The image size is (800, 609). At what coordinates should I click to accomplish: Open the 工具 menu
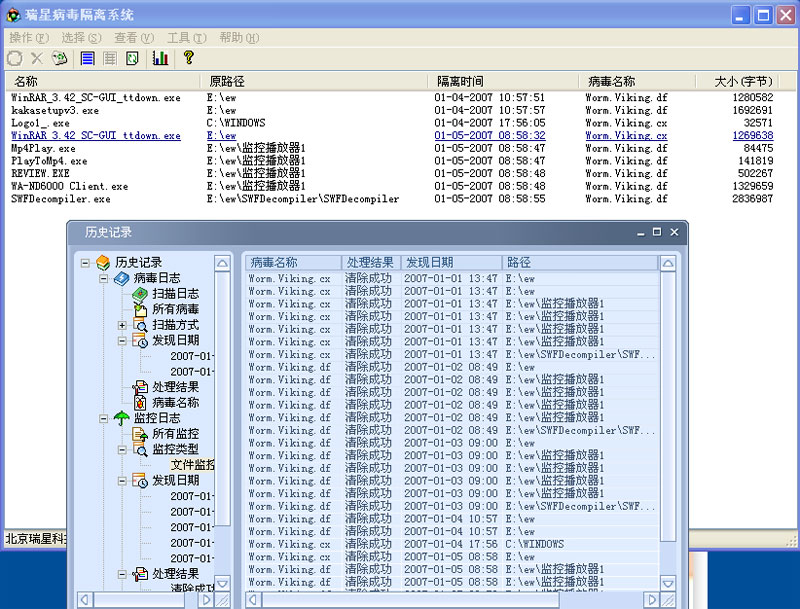[x=186, y=37]
